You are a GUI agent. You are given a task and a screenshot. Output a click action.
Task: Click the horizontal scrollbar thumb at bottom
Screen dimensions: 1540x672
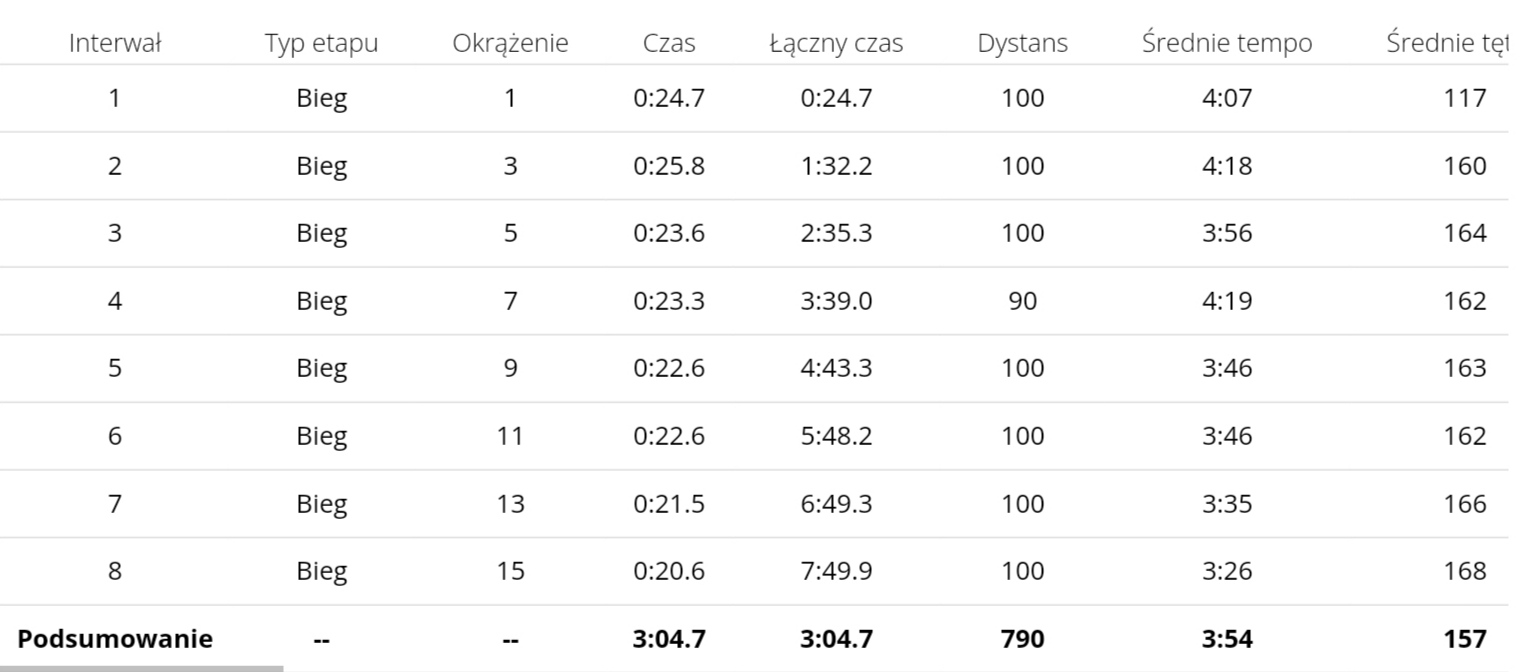pos(141,668)
